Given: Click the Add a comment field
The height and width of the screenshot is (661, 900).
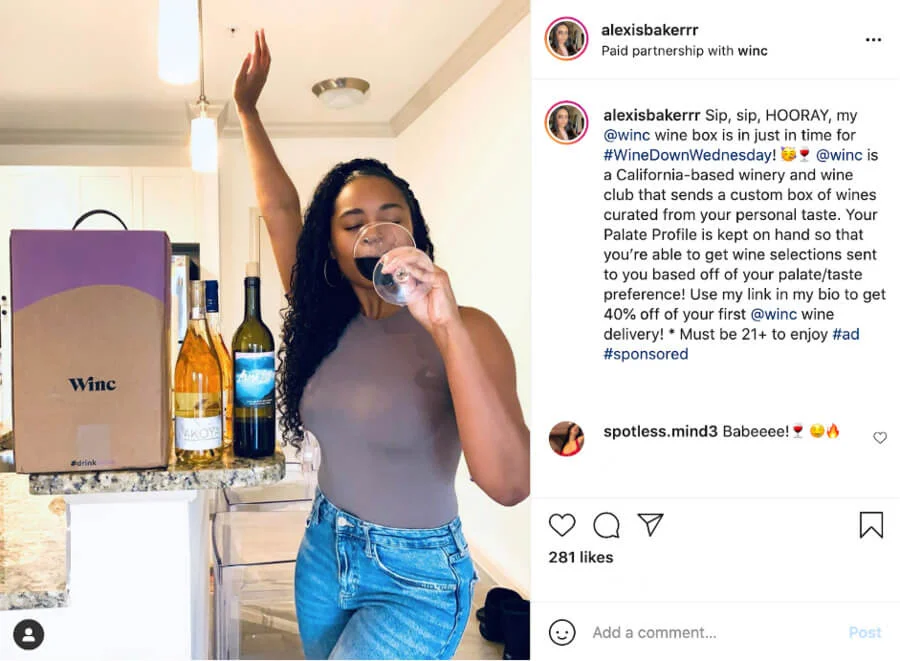Looking at the screenshot, I should tap(712, 632).
